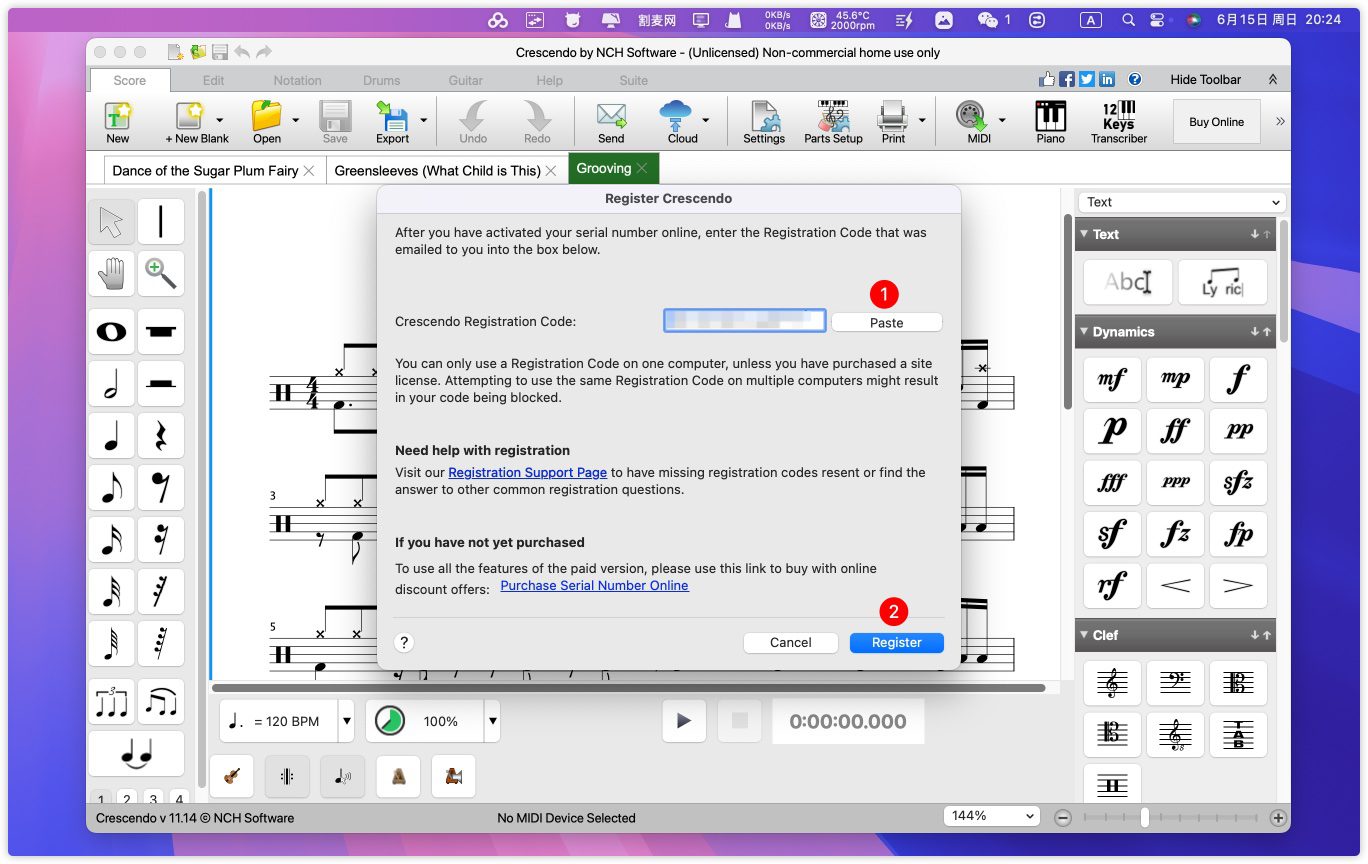Toggle the triplet note mode
Viewport: 1368px width, 864px height.
click(111, 703)
